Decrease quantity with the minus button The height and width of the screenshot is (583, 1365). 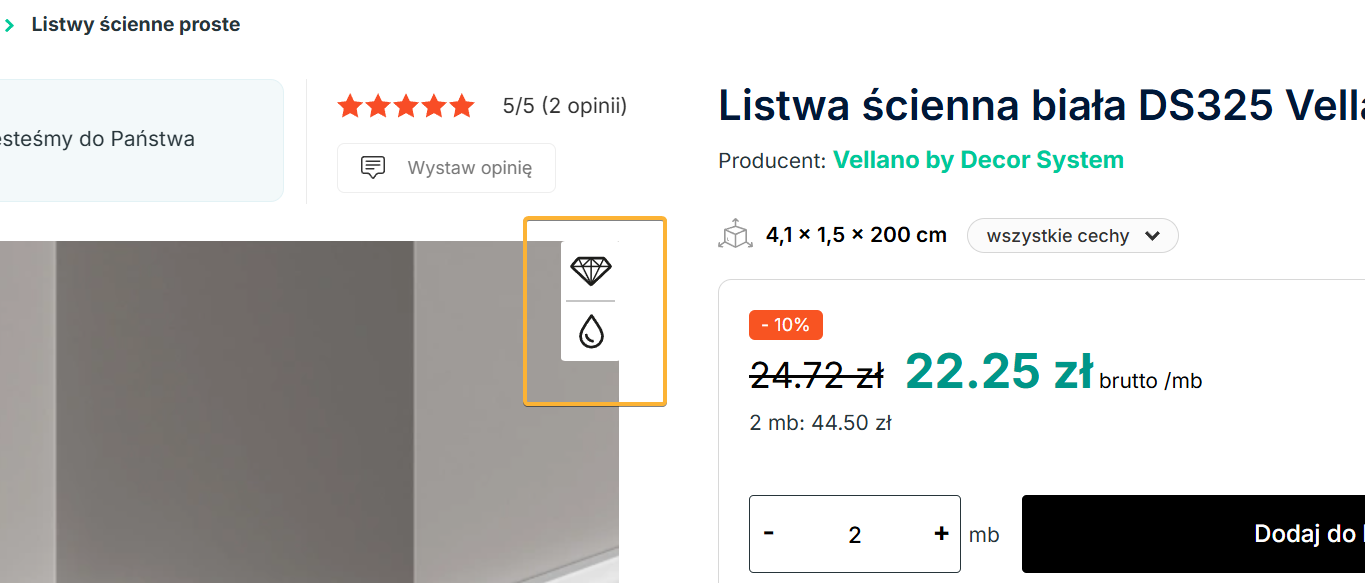(x=769, y=533)
